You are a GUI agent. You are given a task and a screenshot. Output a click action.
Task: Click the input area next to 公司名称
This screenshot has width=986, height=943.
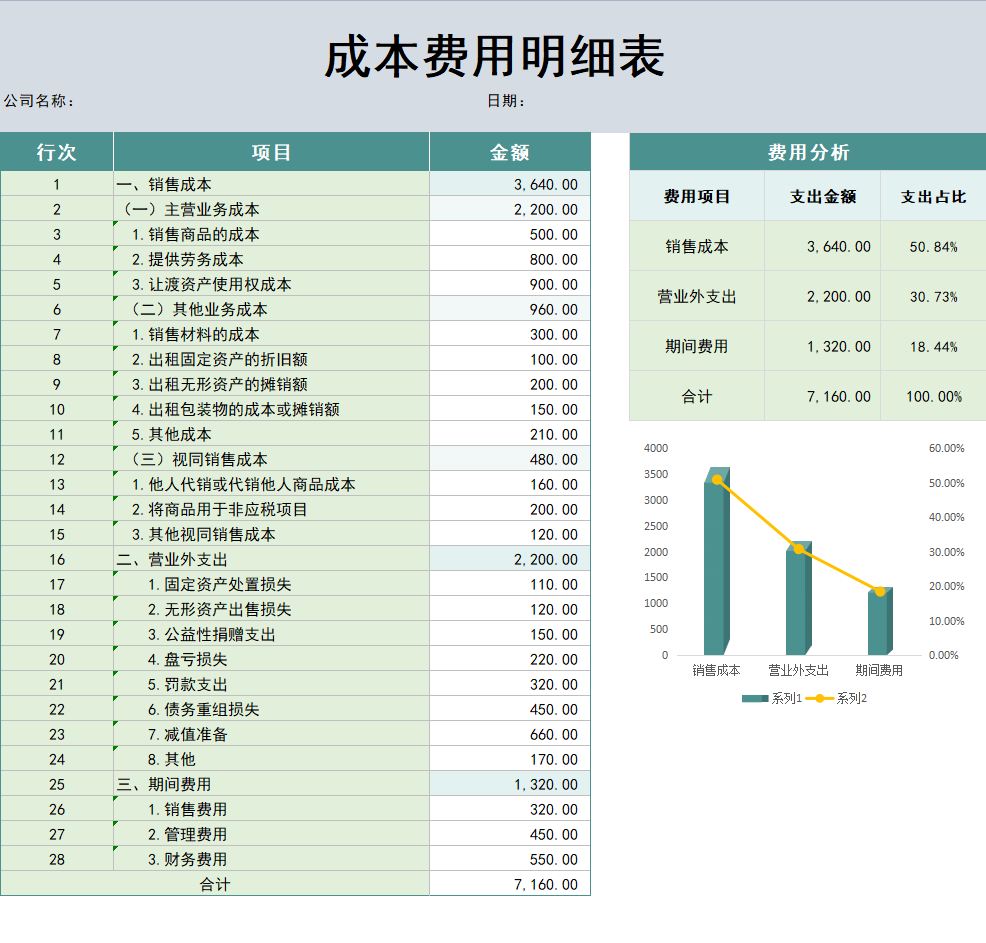[160, 102]
